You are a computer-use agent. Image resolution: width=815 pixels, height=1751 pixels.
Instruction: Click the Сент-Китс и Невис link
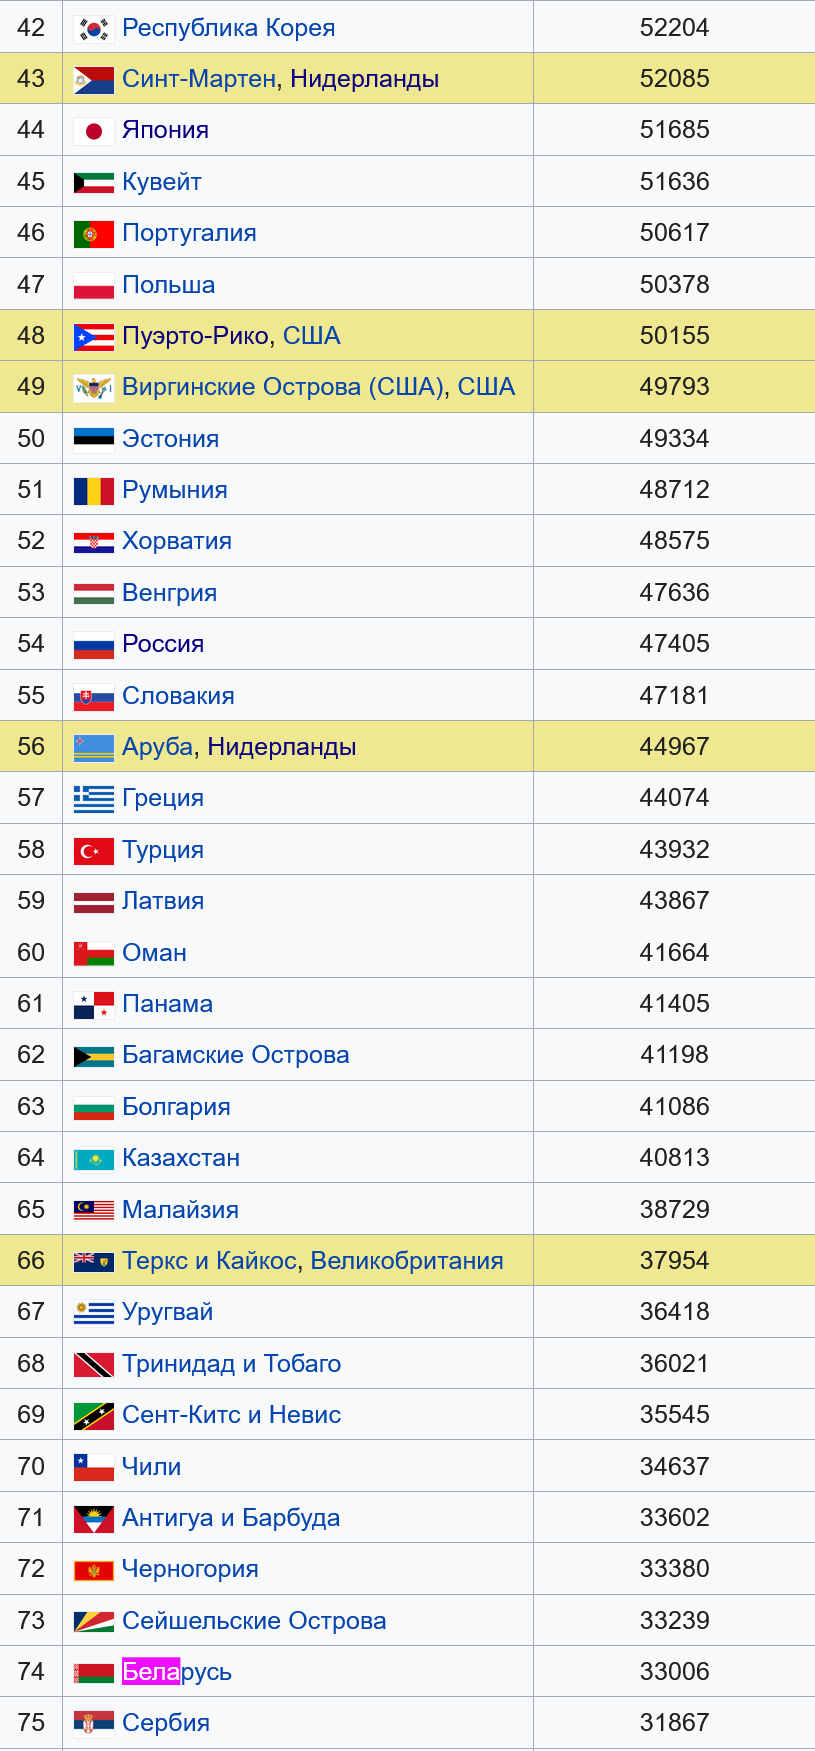tap(231, 1415)
